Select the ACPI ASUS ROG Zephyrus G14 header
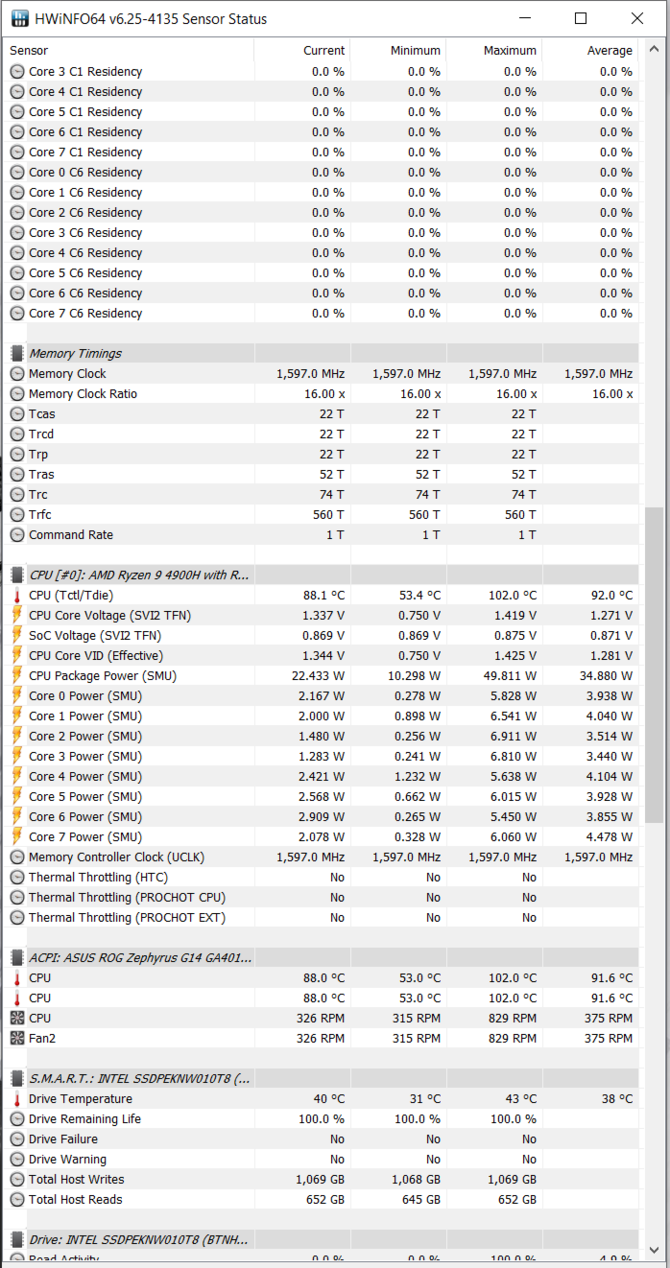This screenshot has width=670, height=1268. [140, 957]
